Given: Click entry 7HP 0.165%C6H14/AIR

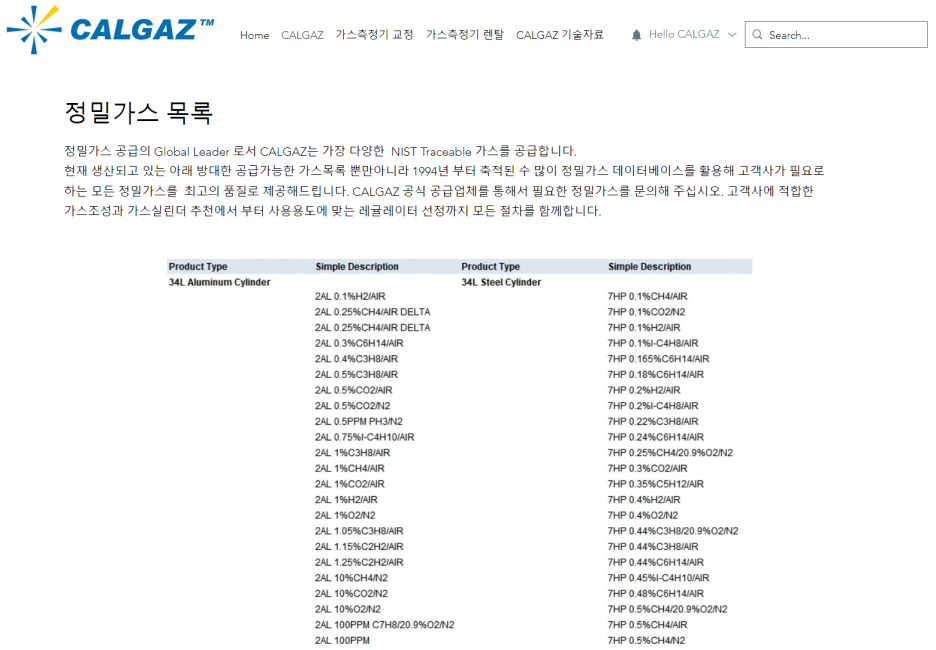Looking at the screenshot, I should tap(658, 359).
